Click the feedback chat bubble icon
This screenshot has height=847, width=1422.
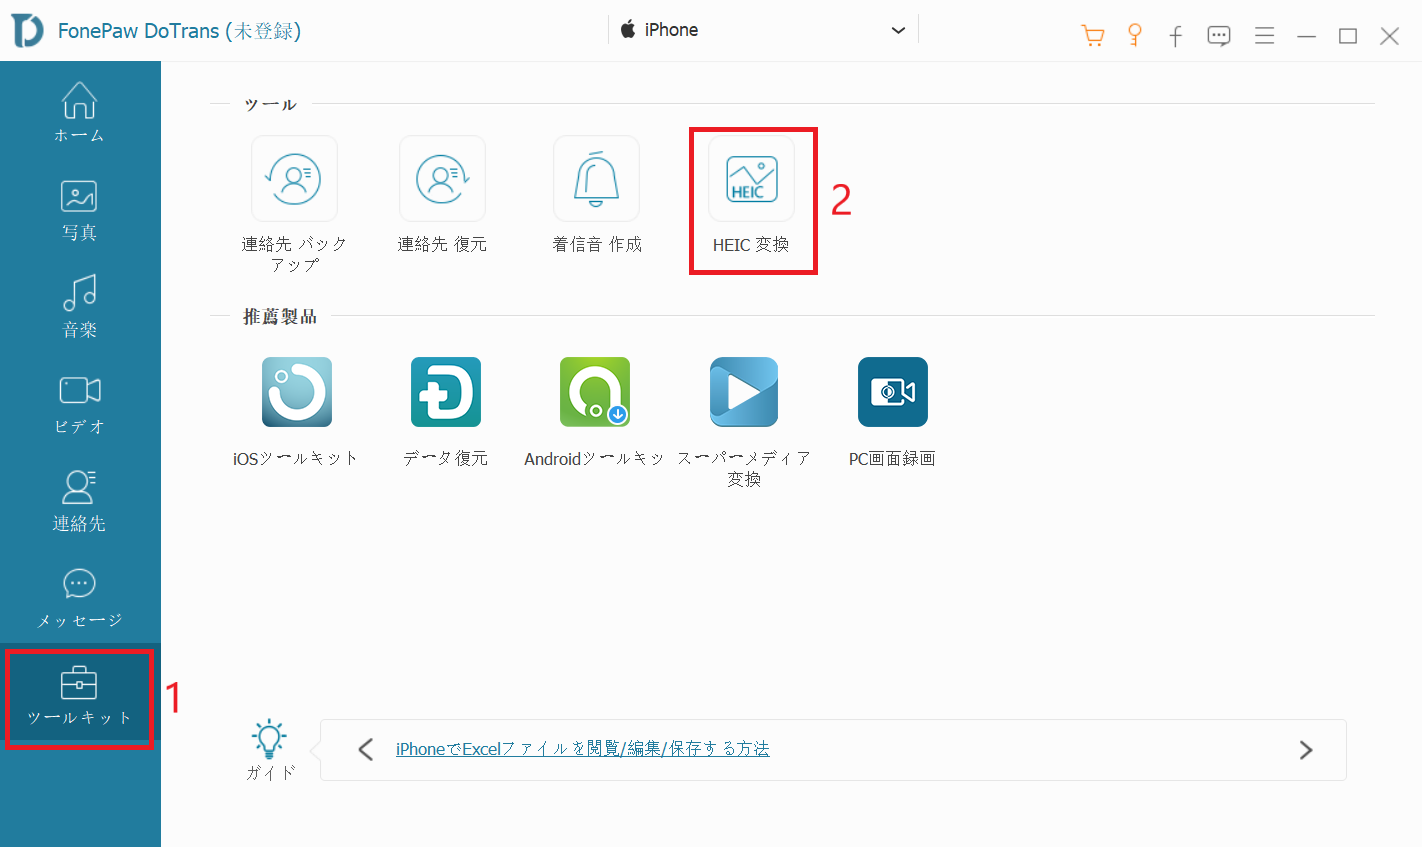coord(1218,37)
